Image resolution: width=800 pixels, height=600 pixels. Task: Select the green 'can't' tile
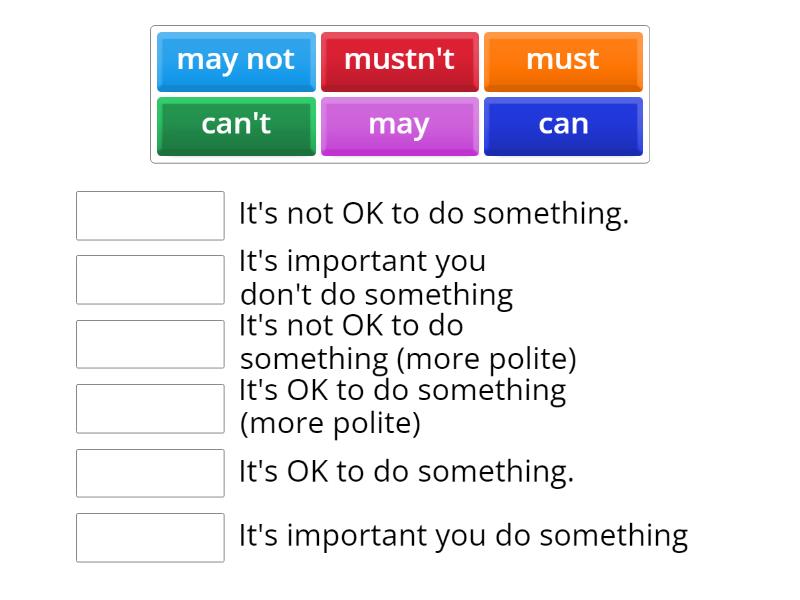[x=236, y=126]
